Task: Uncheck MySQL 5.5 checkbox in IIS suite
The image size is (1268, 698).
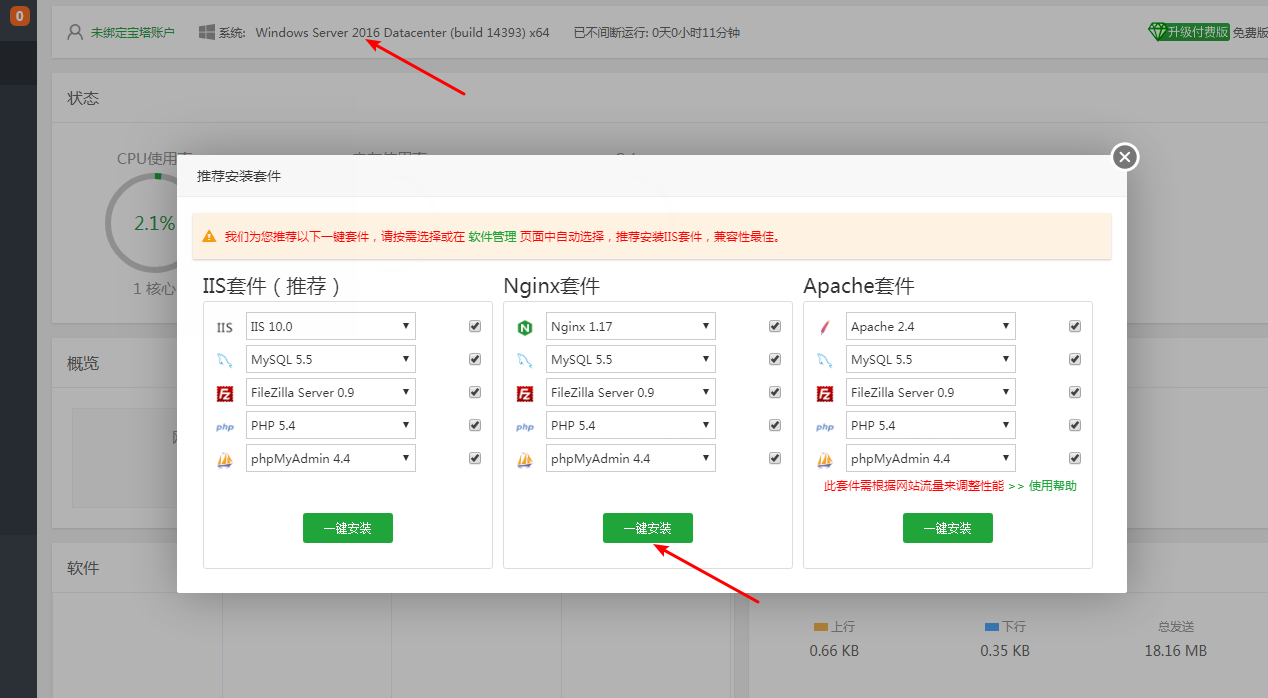Action: pos(475,359)
